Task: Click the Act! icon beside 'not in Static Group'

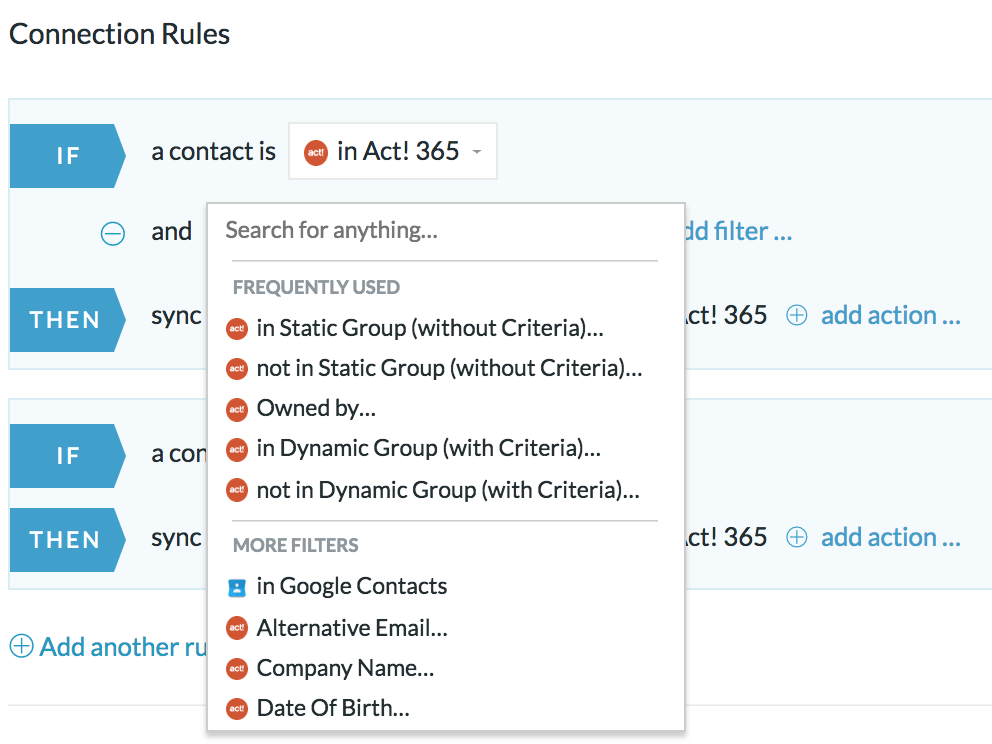Action: (237, 369)
